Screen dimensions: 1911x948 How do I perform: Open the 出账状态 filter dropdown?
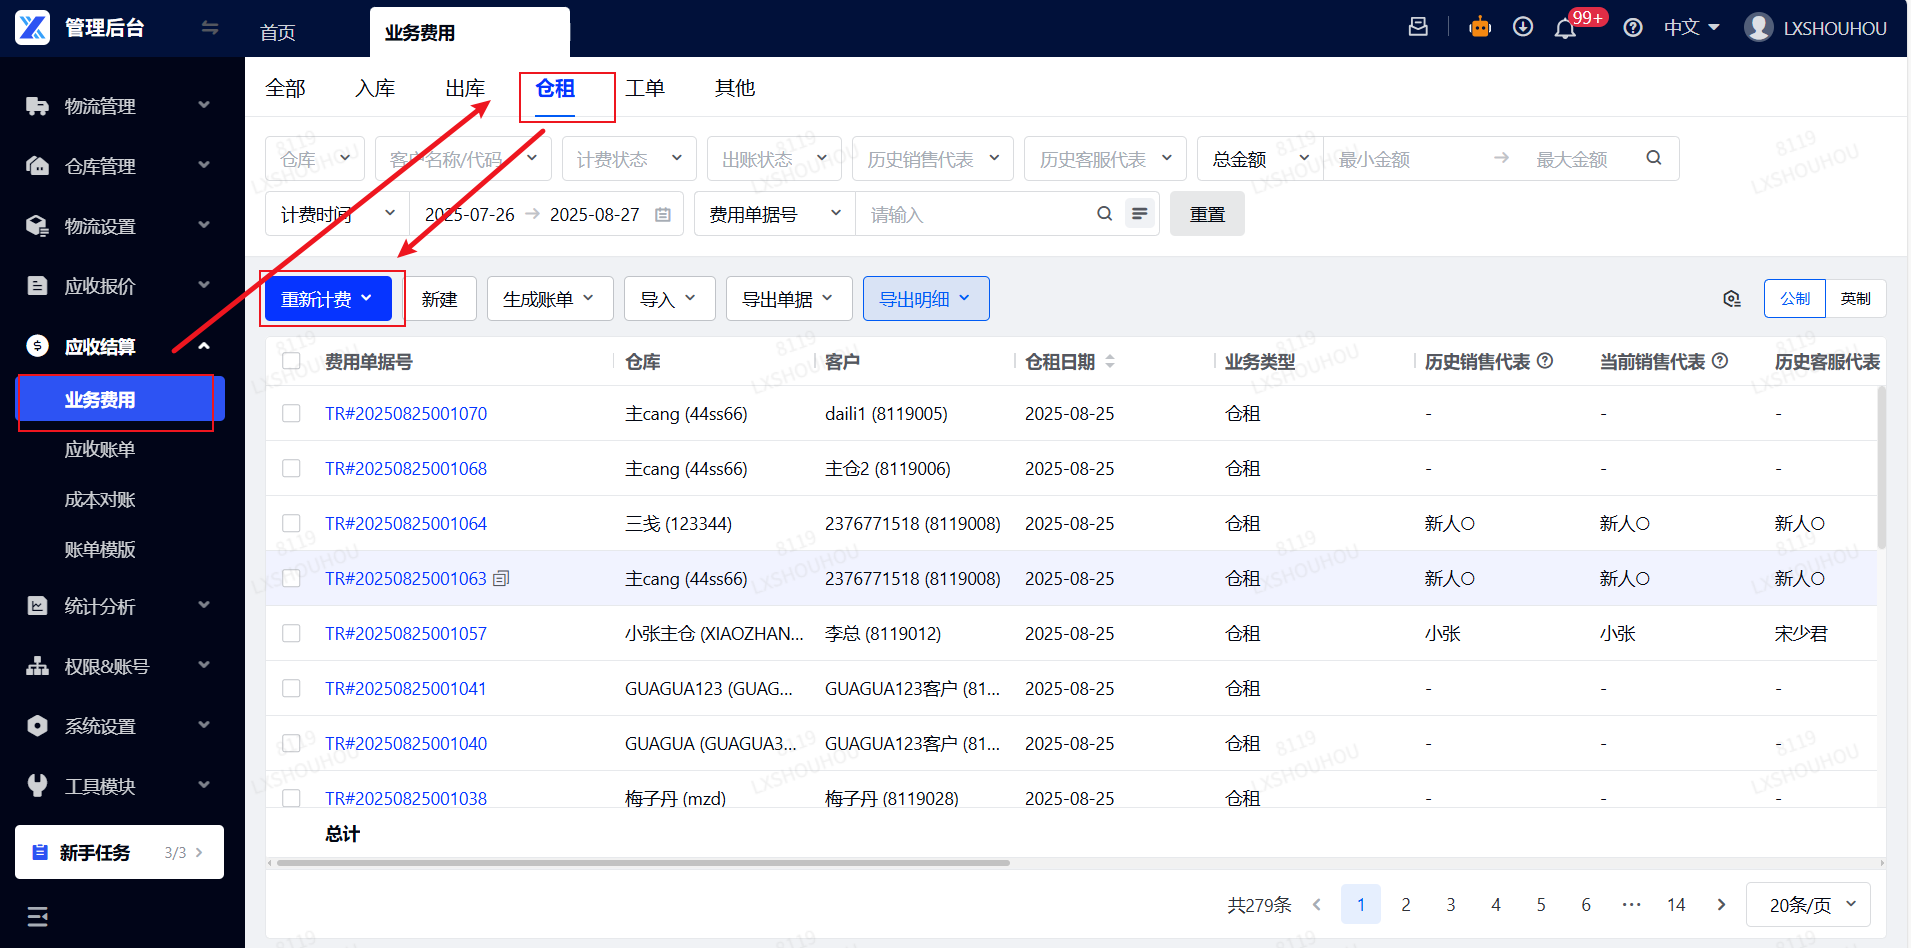[774, 159]
